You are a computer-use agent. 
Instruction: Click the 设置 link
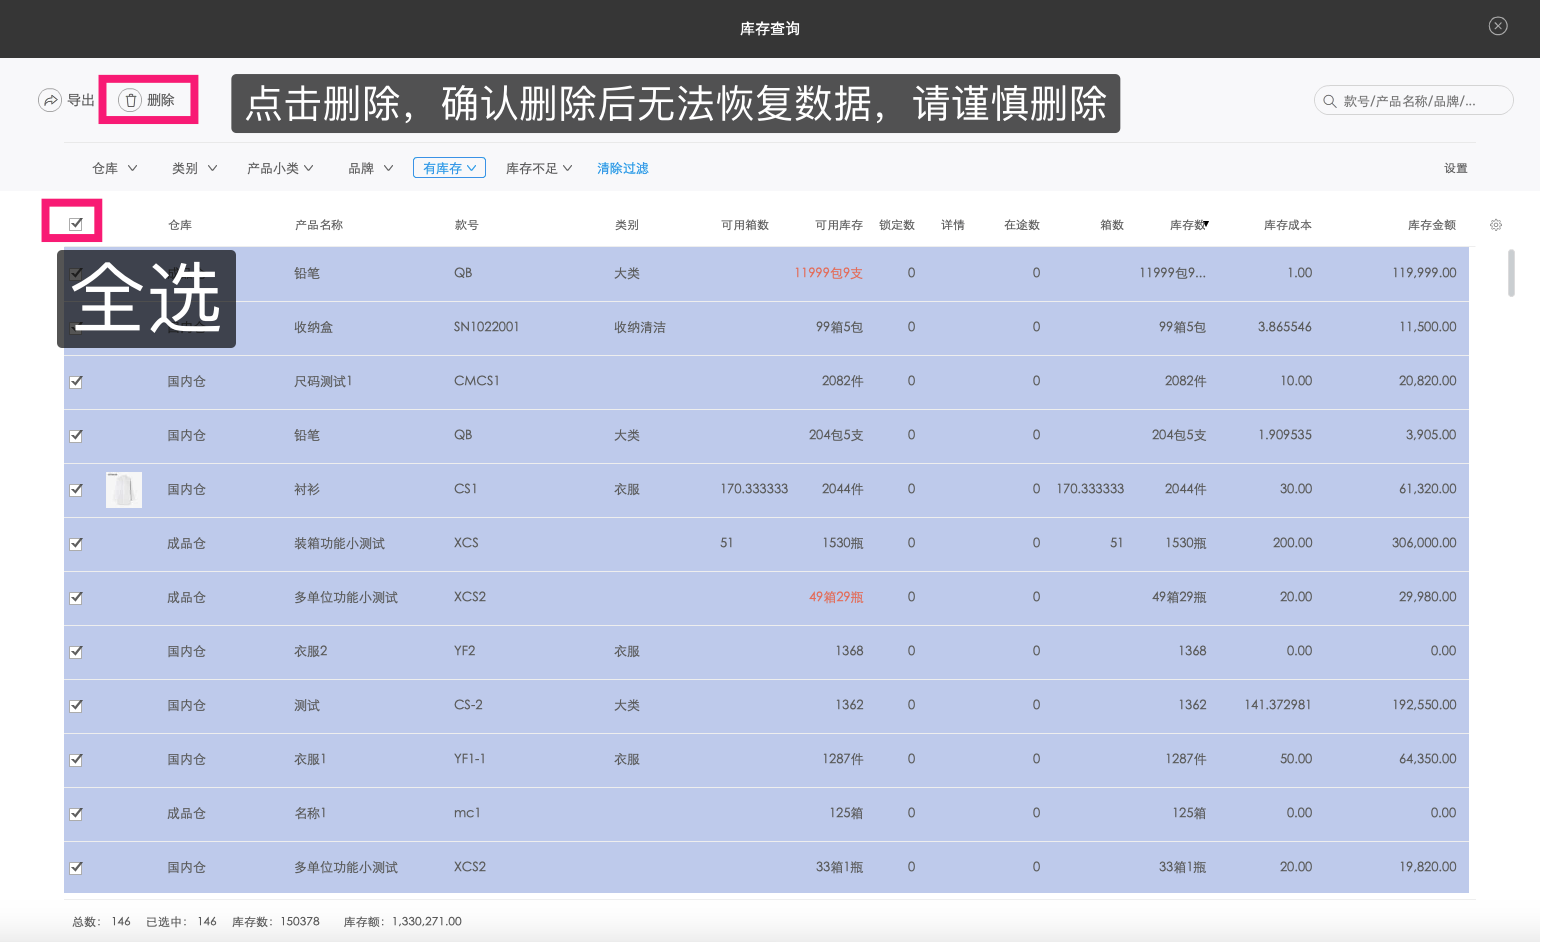point(1456,167)
